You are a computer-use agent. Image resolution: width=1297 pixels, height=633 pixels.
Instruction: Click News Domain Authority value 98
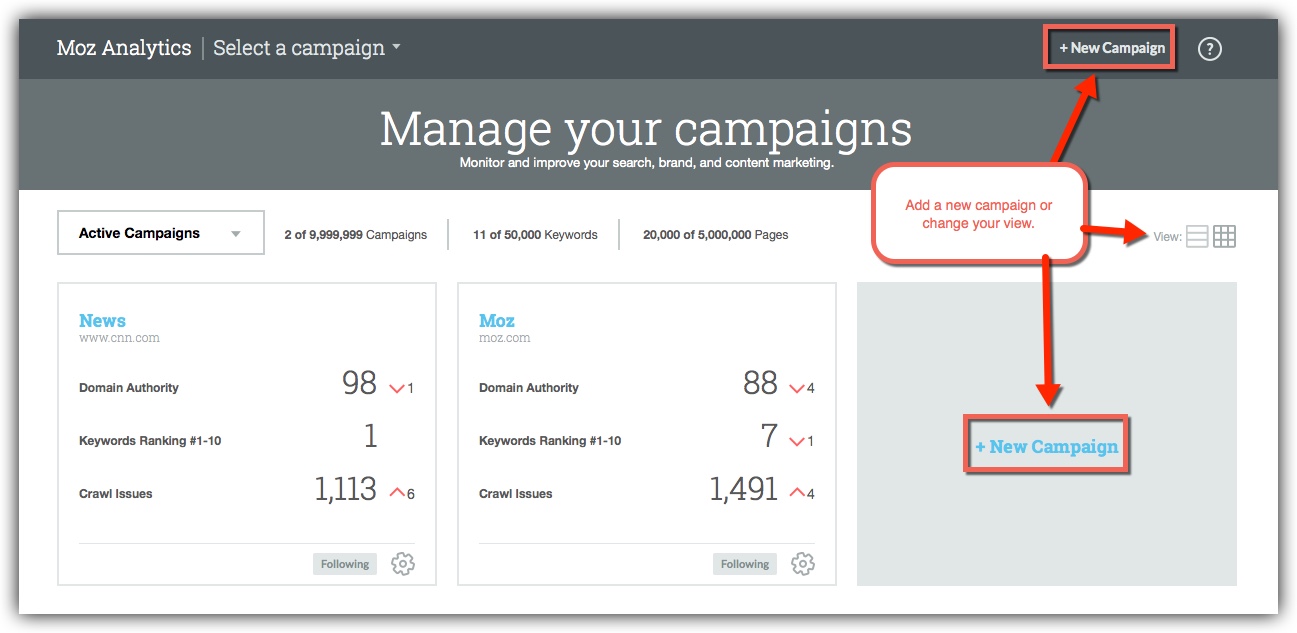[359, 383]
